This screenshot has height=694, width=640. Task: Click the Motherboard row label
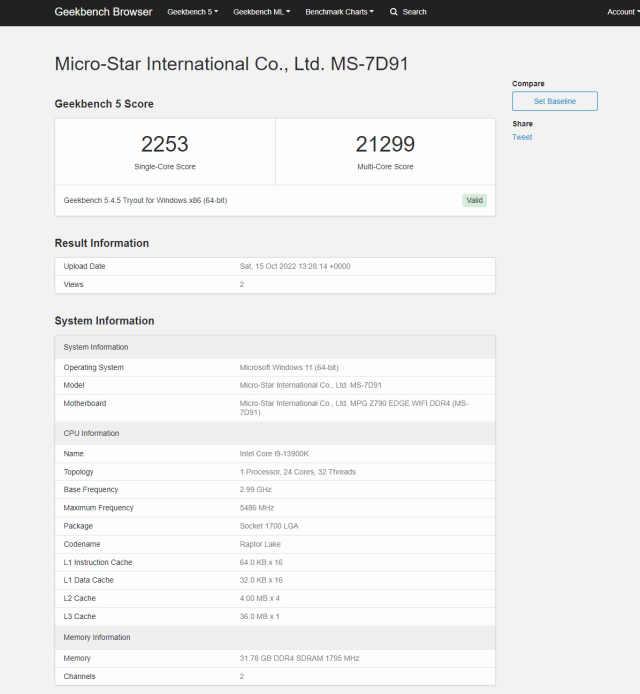pos(85,404)
